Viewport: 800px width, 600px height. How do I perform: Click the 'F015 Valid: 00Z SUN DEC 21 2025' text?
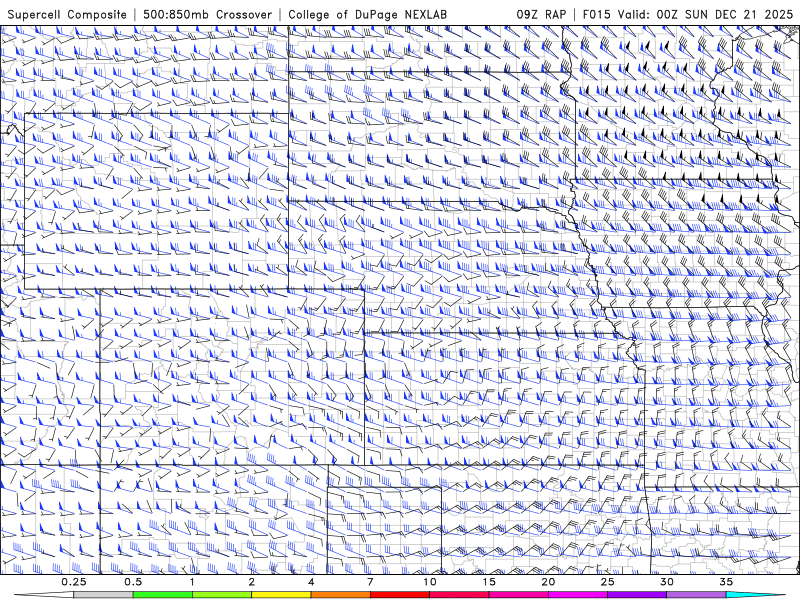(687, 14)
